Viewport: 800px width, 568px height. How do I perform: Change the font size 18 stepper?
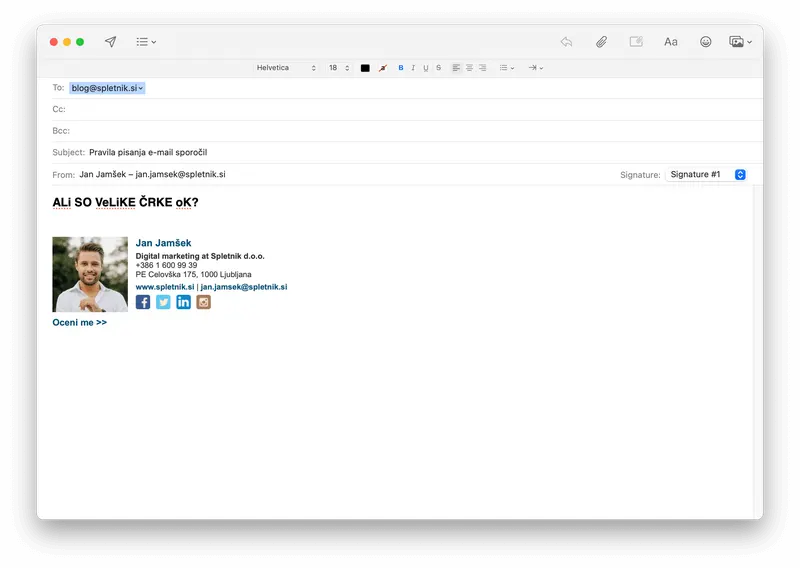[x=339, y=68]
